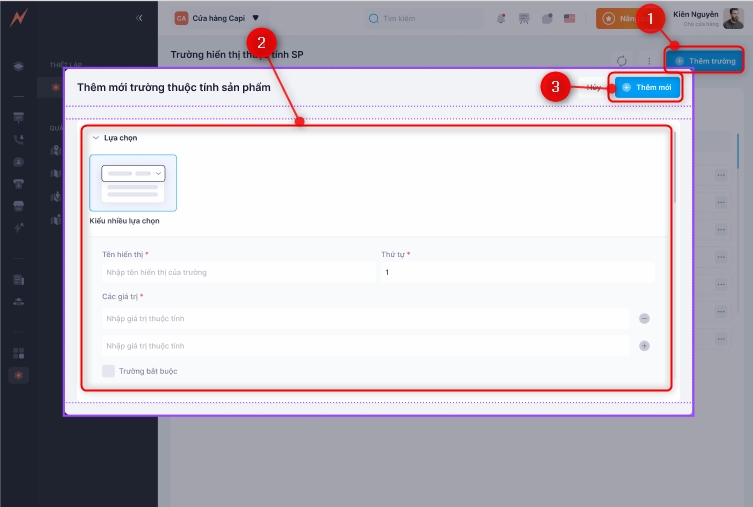This screenshot has width=753, height=507.
Task: Select the Kiểu nhiều lựa chọn thumbnail
Action: click(x=133, y=182)
